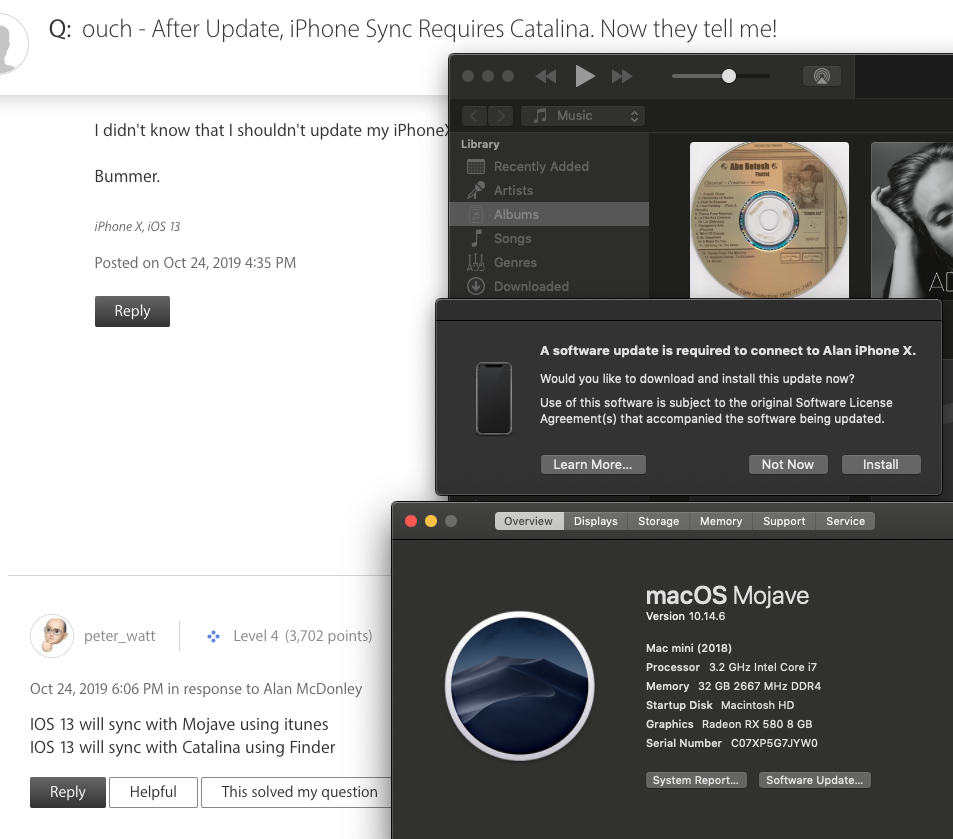Close the About This Mac window
The image size is (953, 839).
pyautogui.click(x=411, y=521)
